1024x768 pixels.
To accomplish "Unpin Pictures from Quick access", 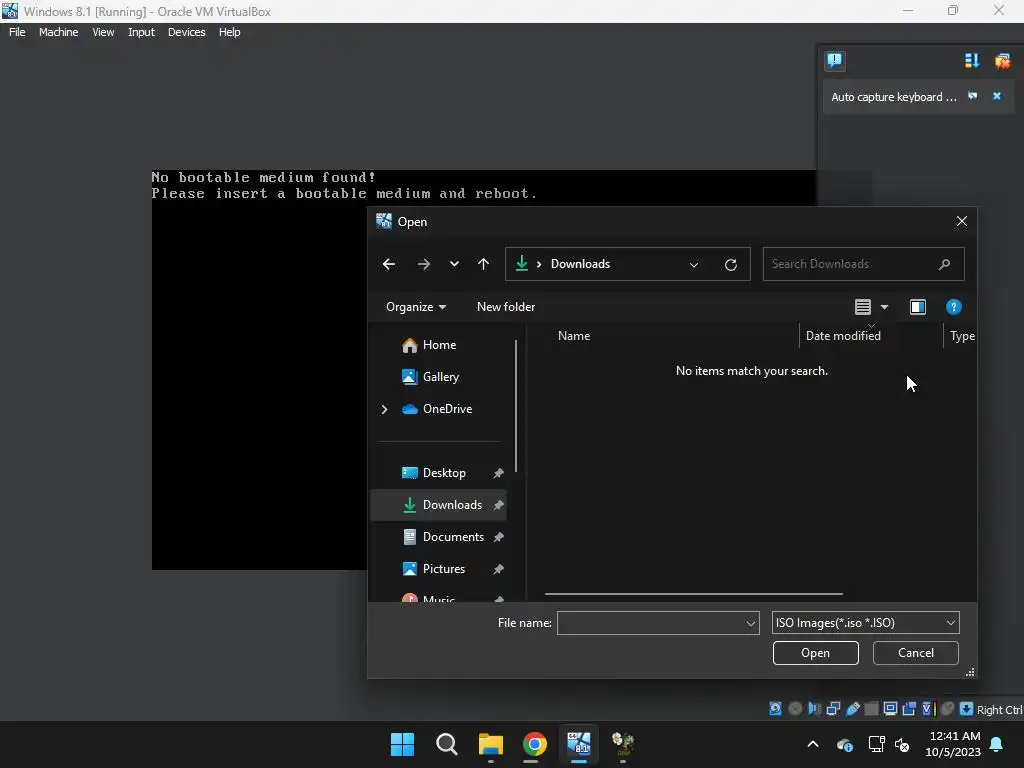I will point(498,569).
